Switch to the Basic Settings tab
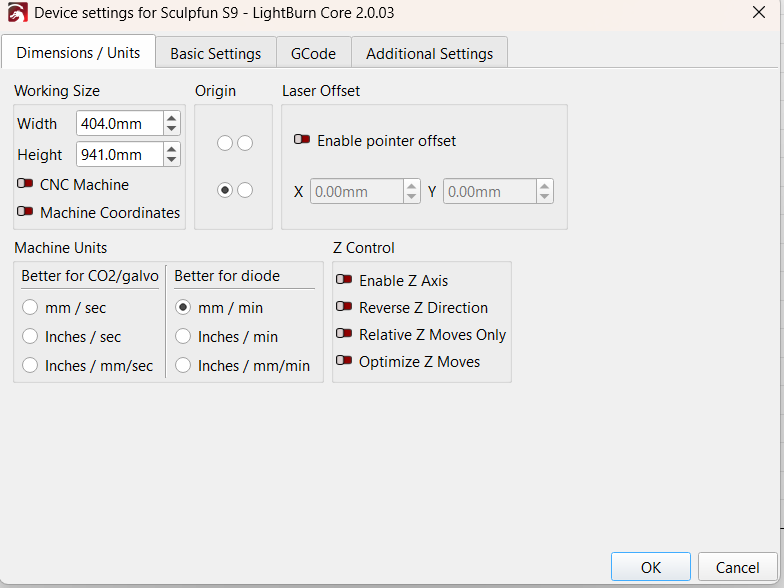Viewport: 784px width, 588px height. click(215, 53)
